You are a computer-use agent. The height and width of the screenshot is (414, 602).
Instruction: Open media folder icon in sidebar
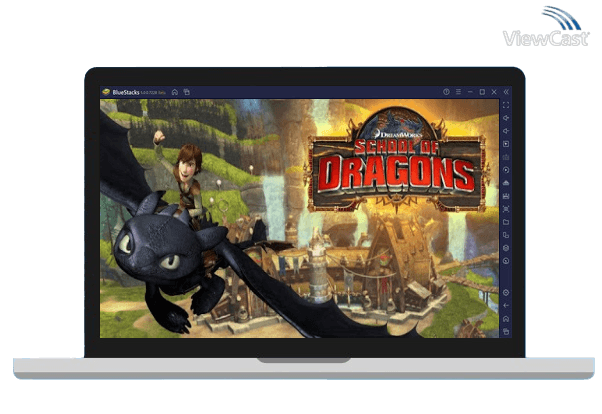[506, 222]
